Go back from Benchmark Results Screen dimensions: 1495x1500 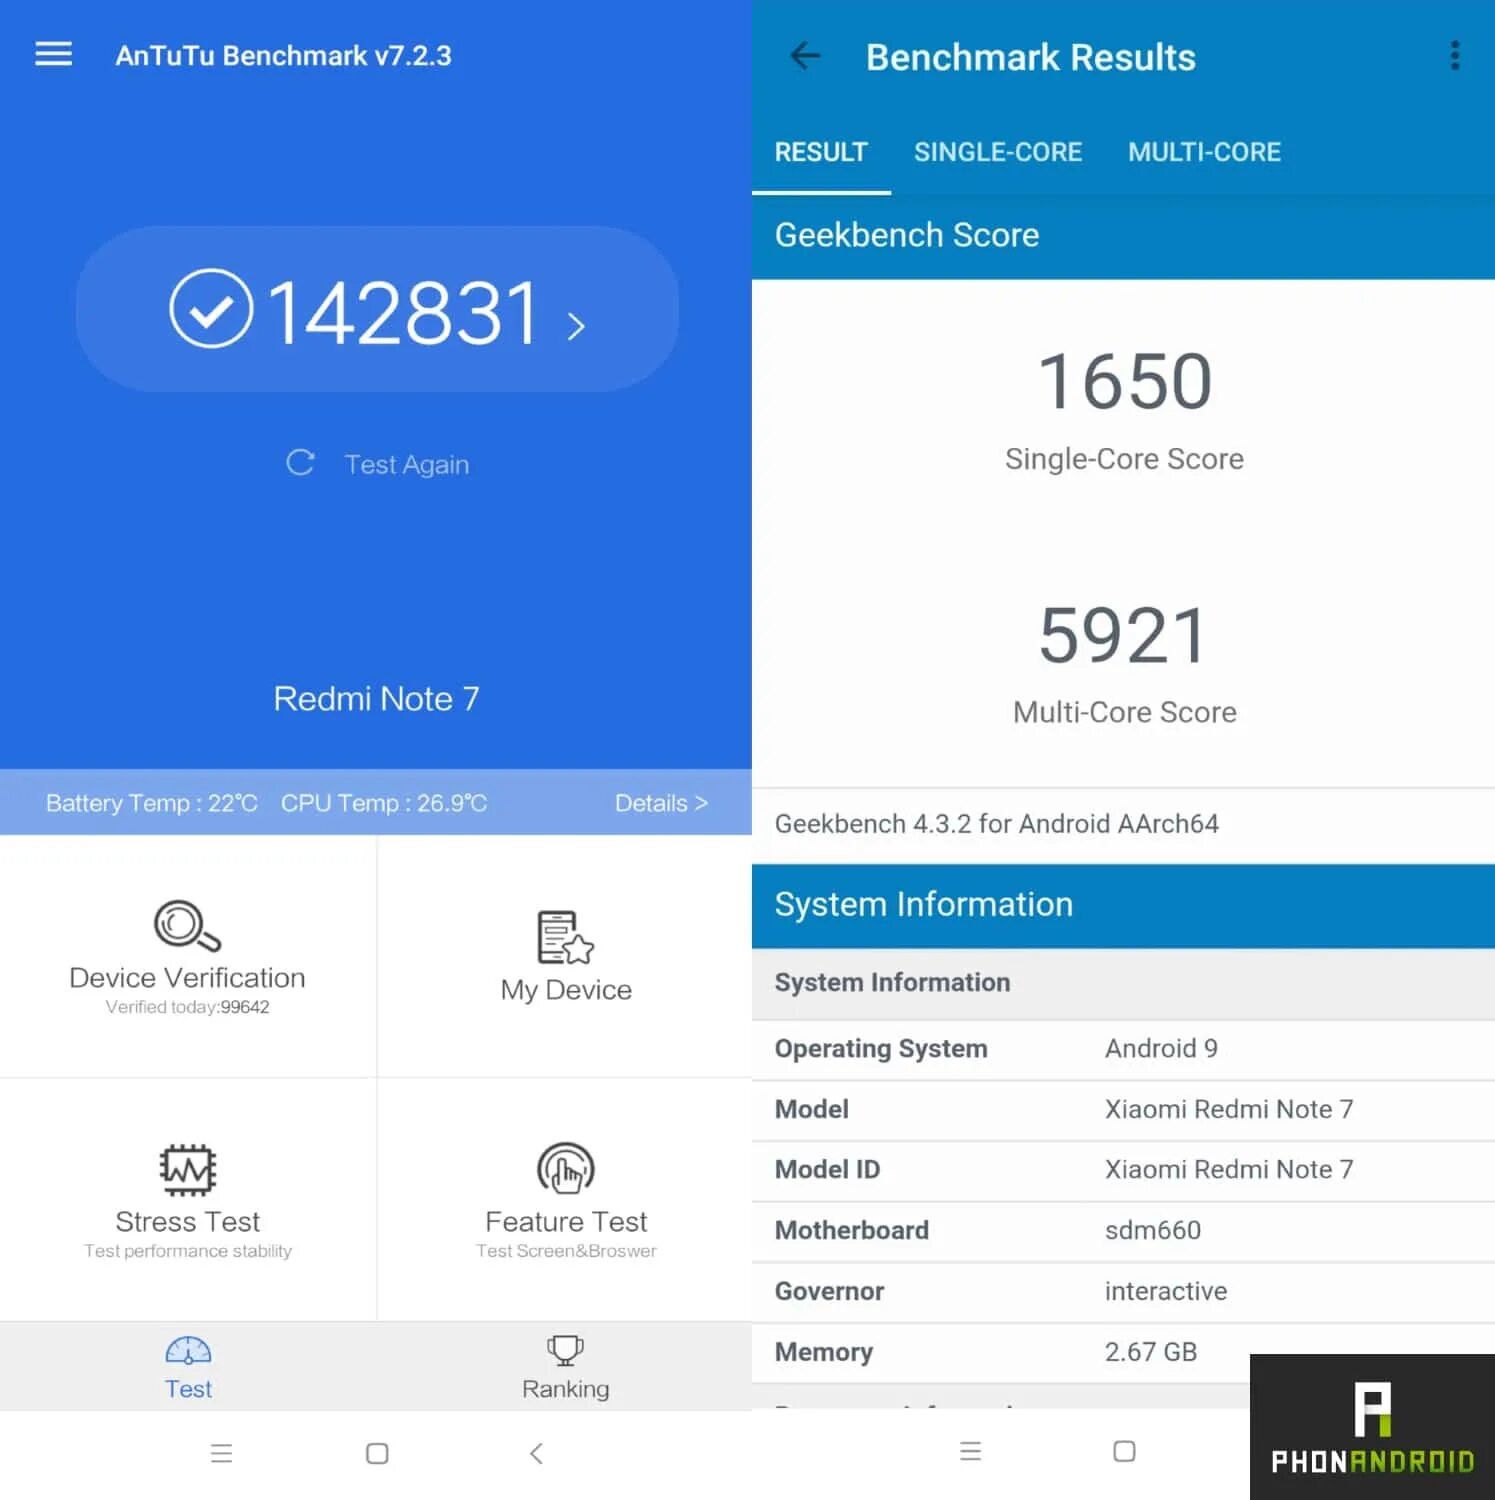805,56
